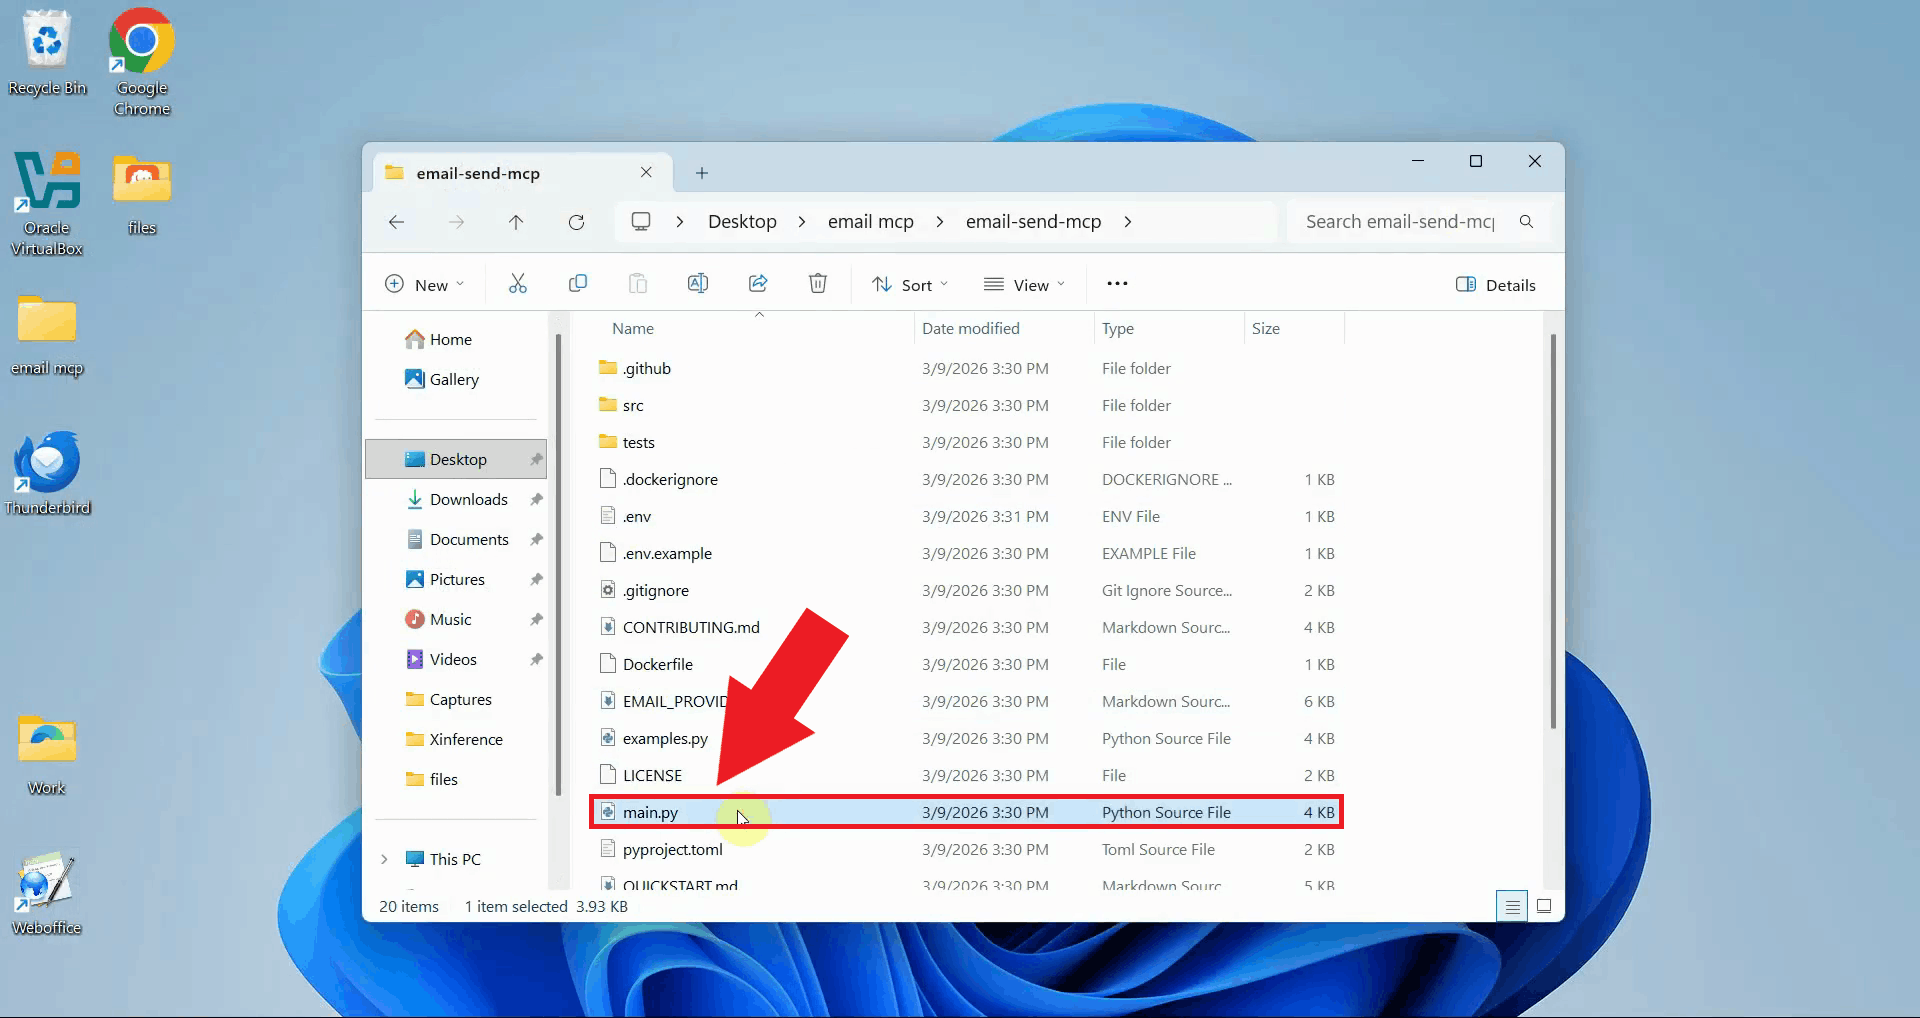This screenshot has height=1018, width=1920.
Task: Expand the This PC tree node
Action: [x=384, y=859]
